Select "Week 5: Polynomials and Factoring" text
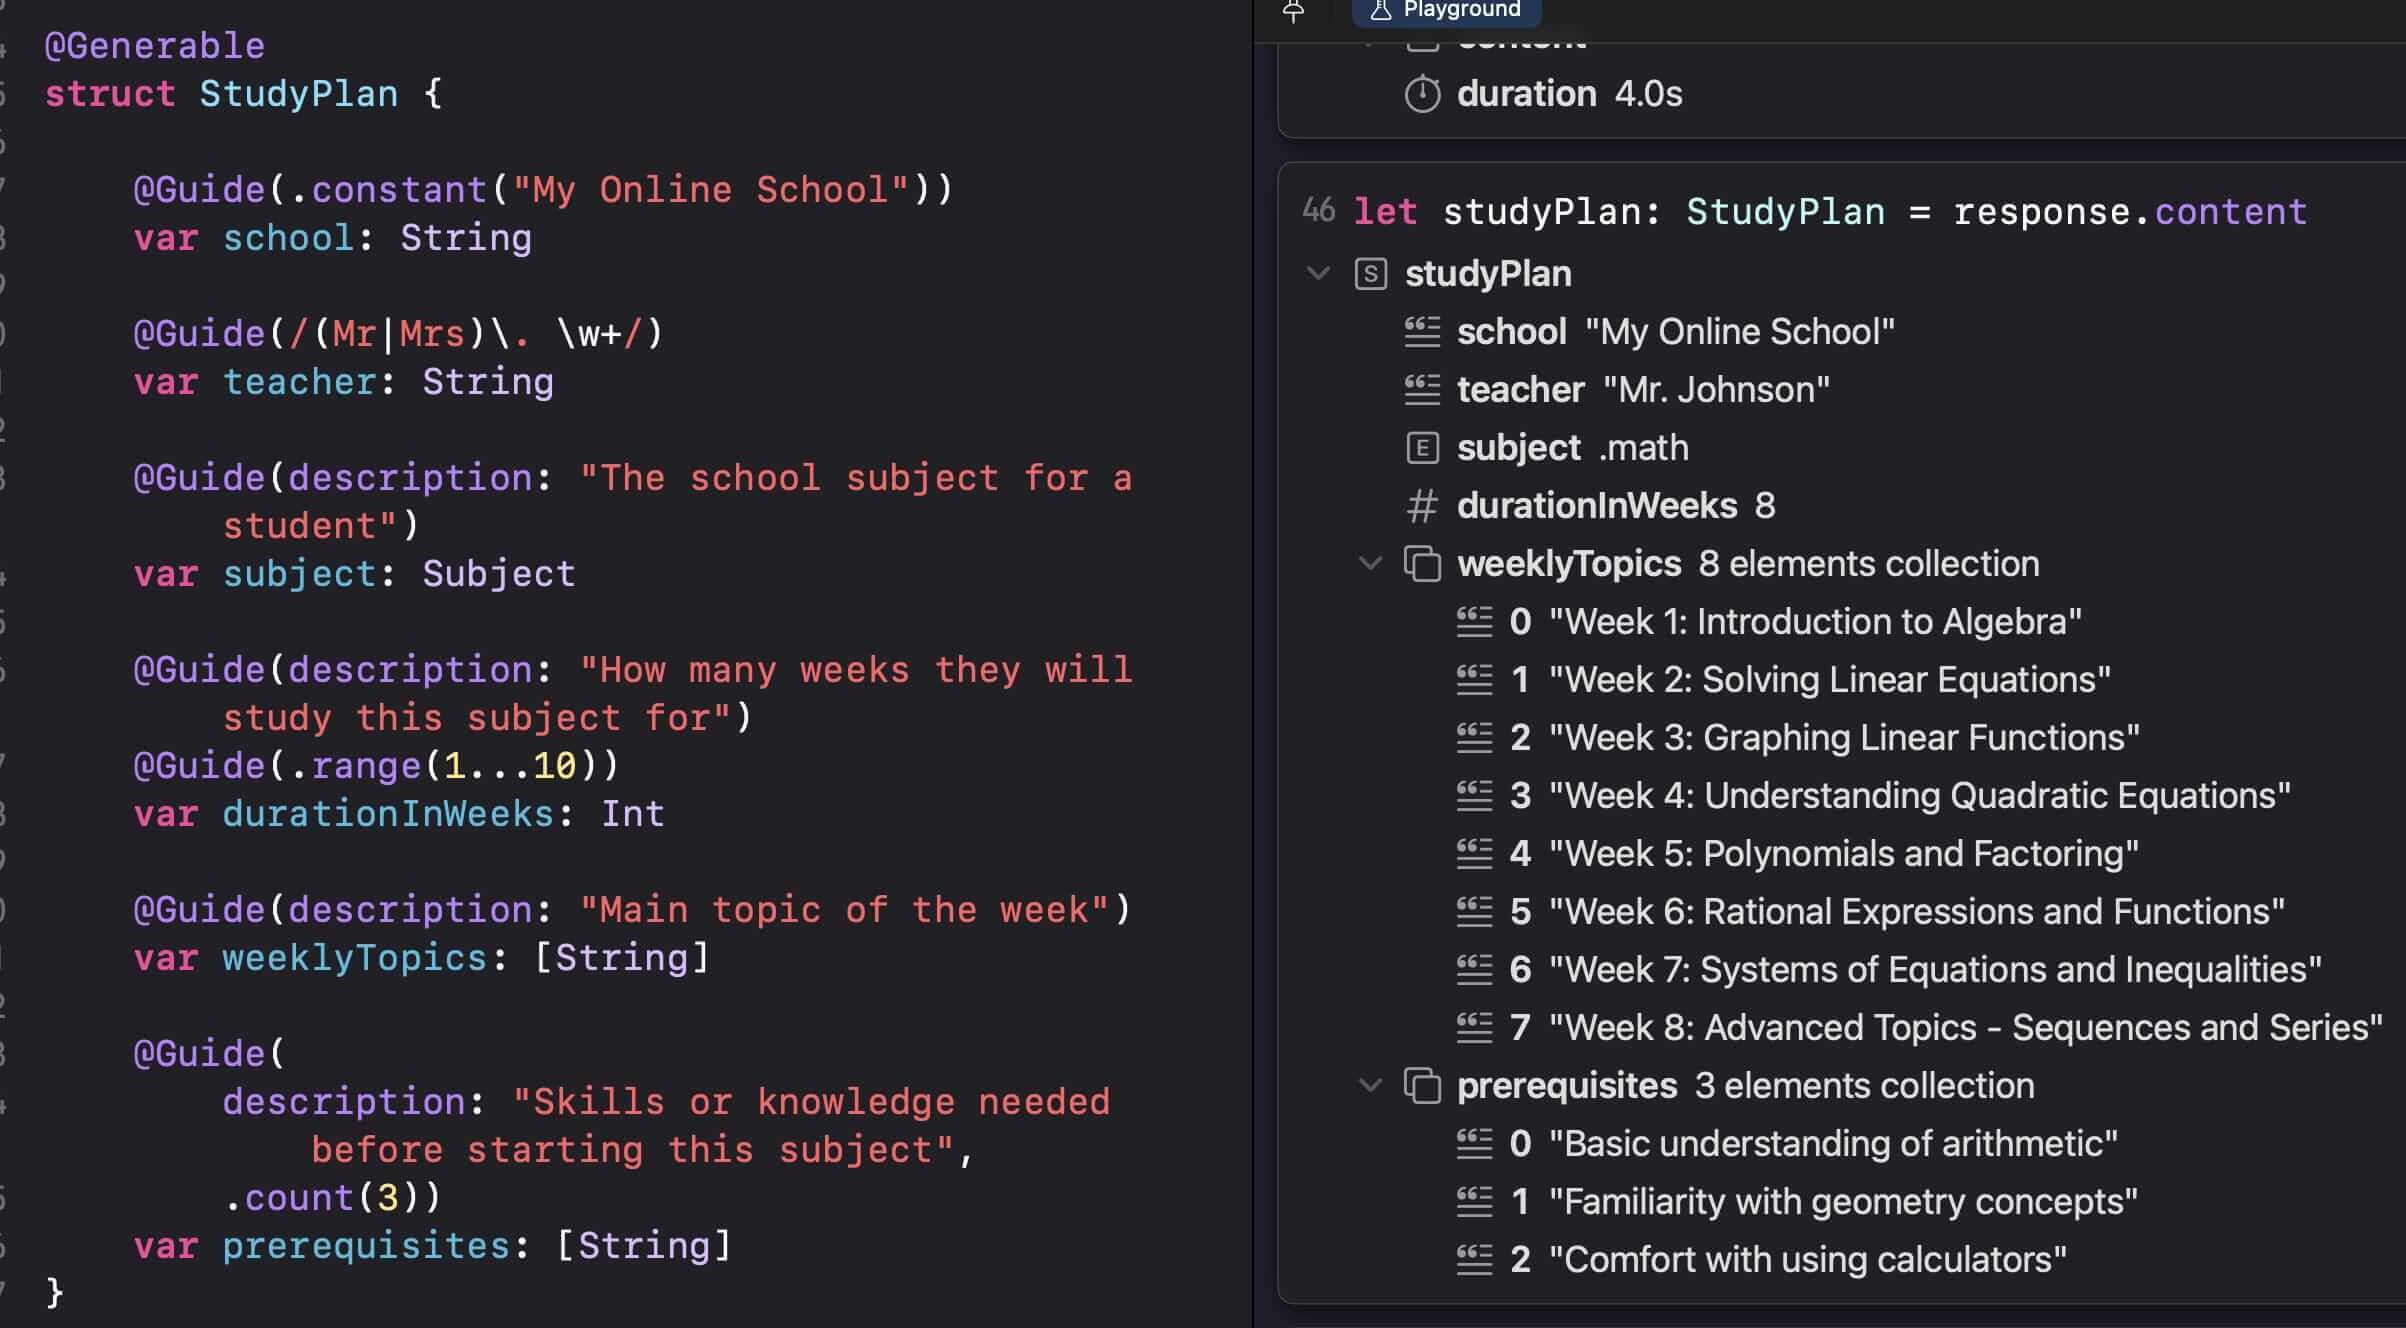Image resolution: width=2406 pixels, height=1328 pixels. tap(1844, 854)
